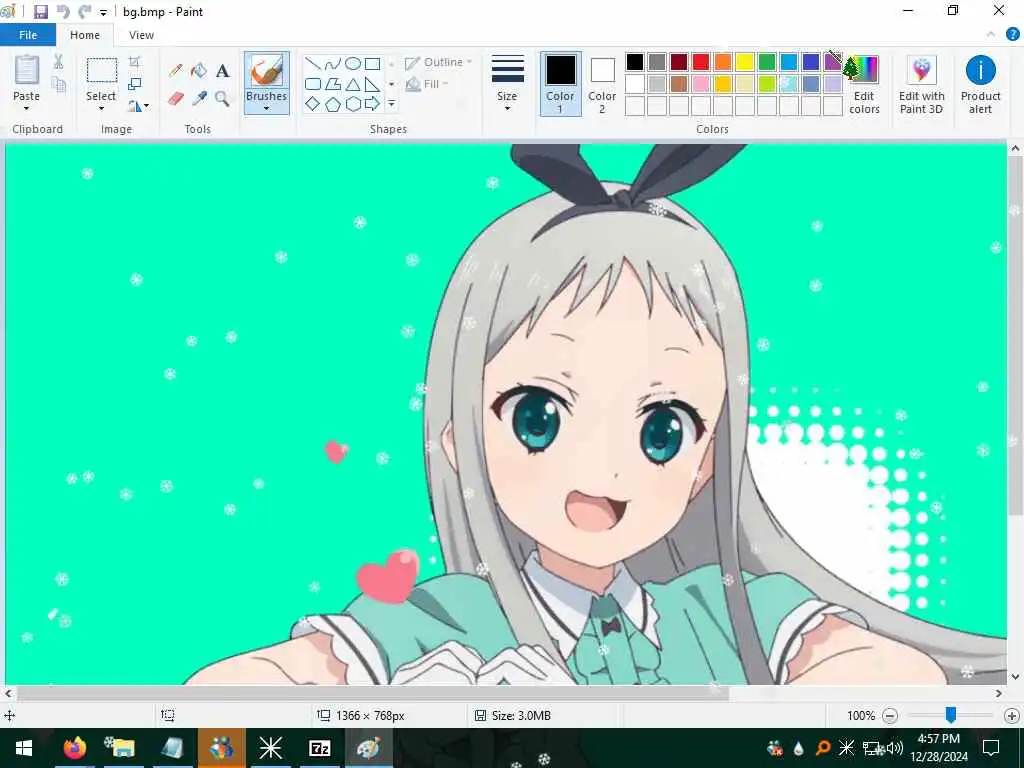Click the Edit colors button

[864, 84]
